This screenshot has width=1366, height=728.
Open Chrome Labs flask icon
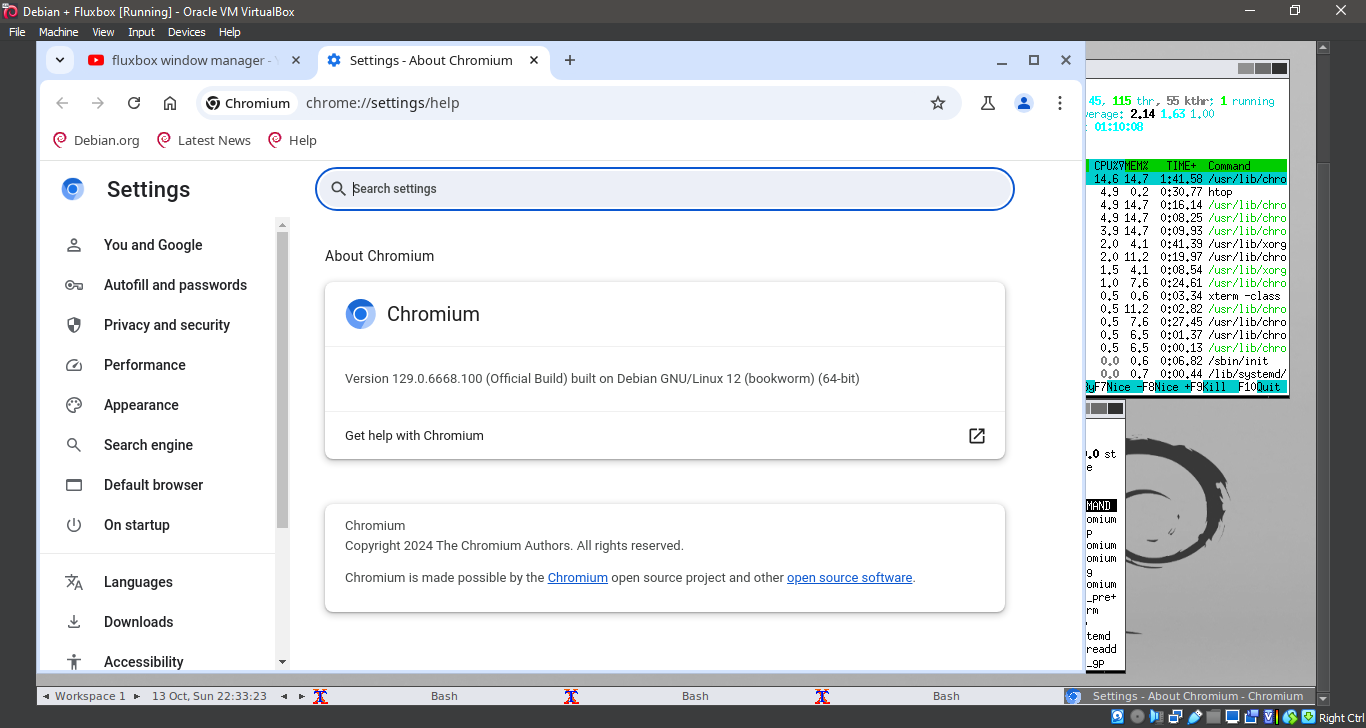[988, 103]
